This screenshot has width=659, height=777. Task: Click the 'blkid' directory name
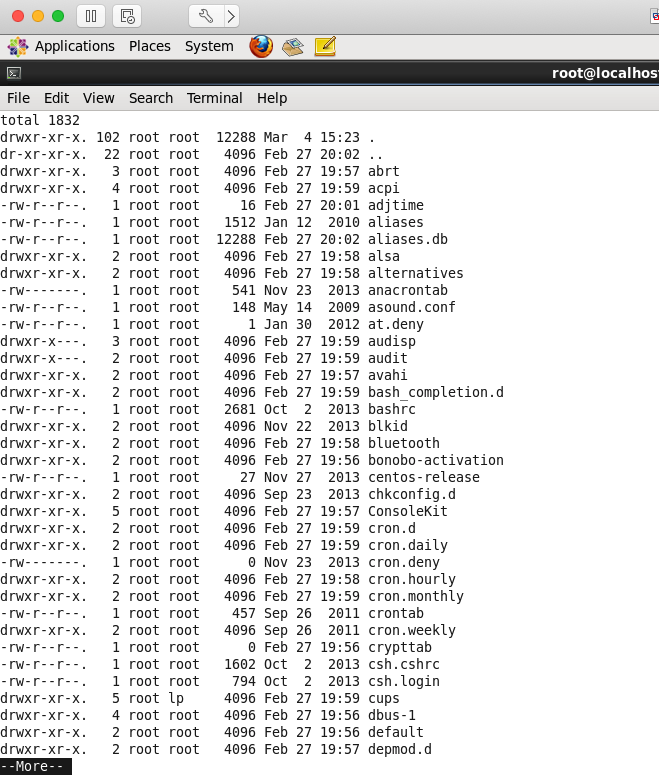point(387,427)
